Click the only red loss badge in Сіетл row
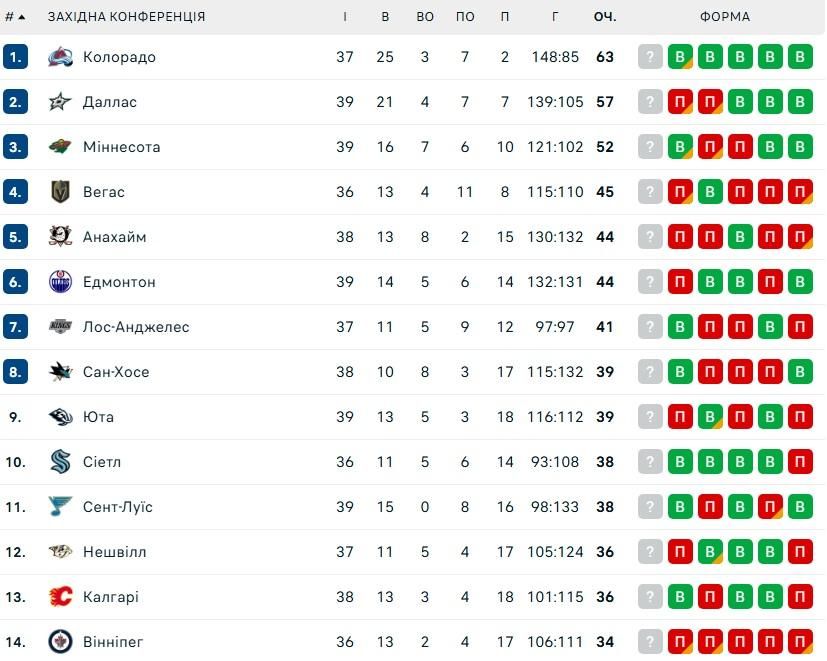The width and height of the screenshot is (827, 661). tap(800, 462)
